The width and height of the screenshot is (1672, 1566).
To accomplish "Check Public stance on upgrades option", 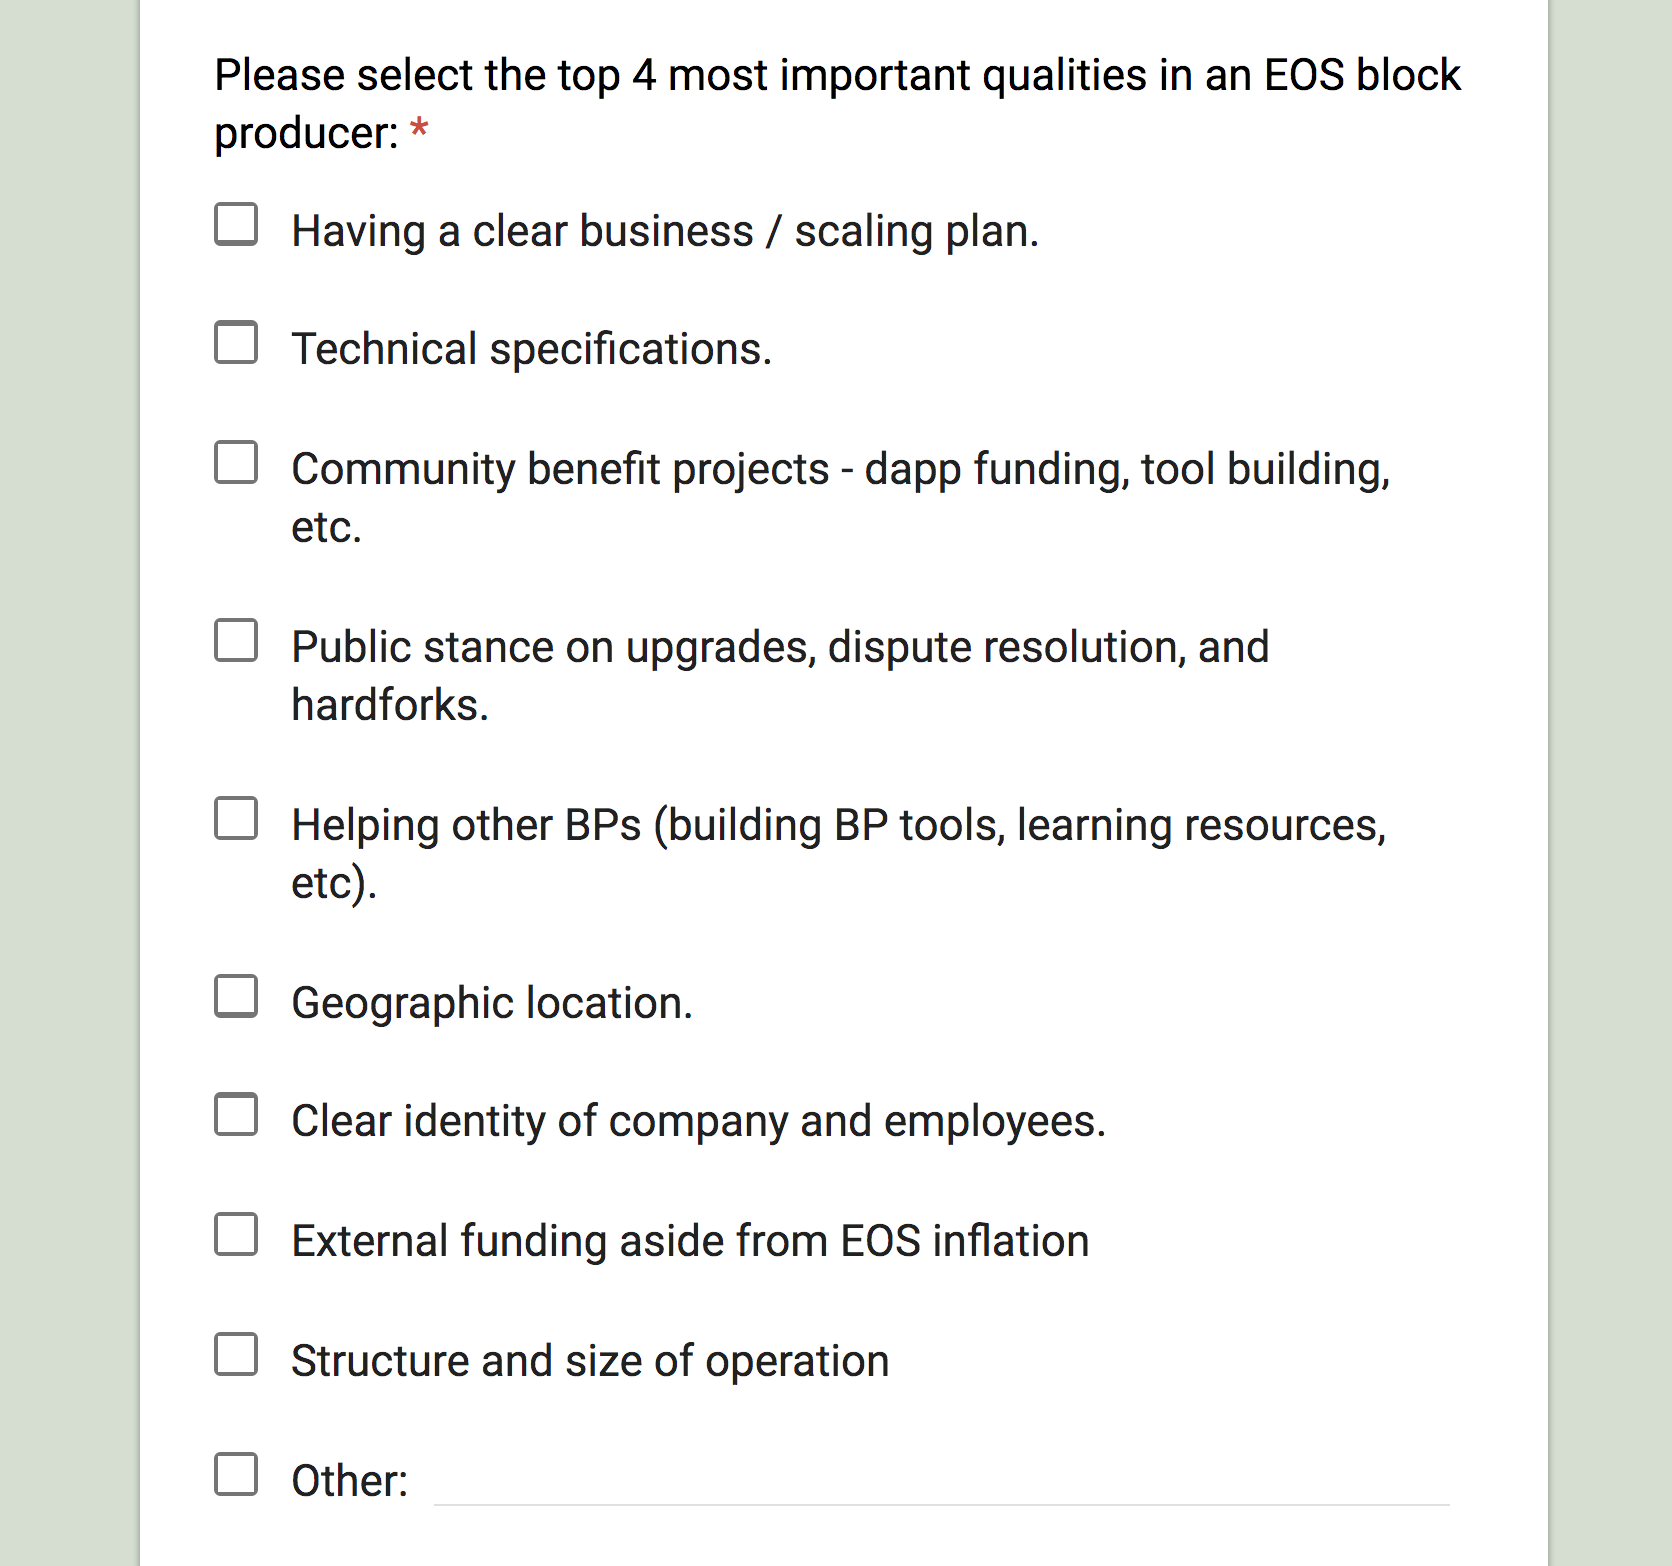I will (236, 640).
